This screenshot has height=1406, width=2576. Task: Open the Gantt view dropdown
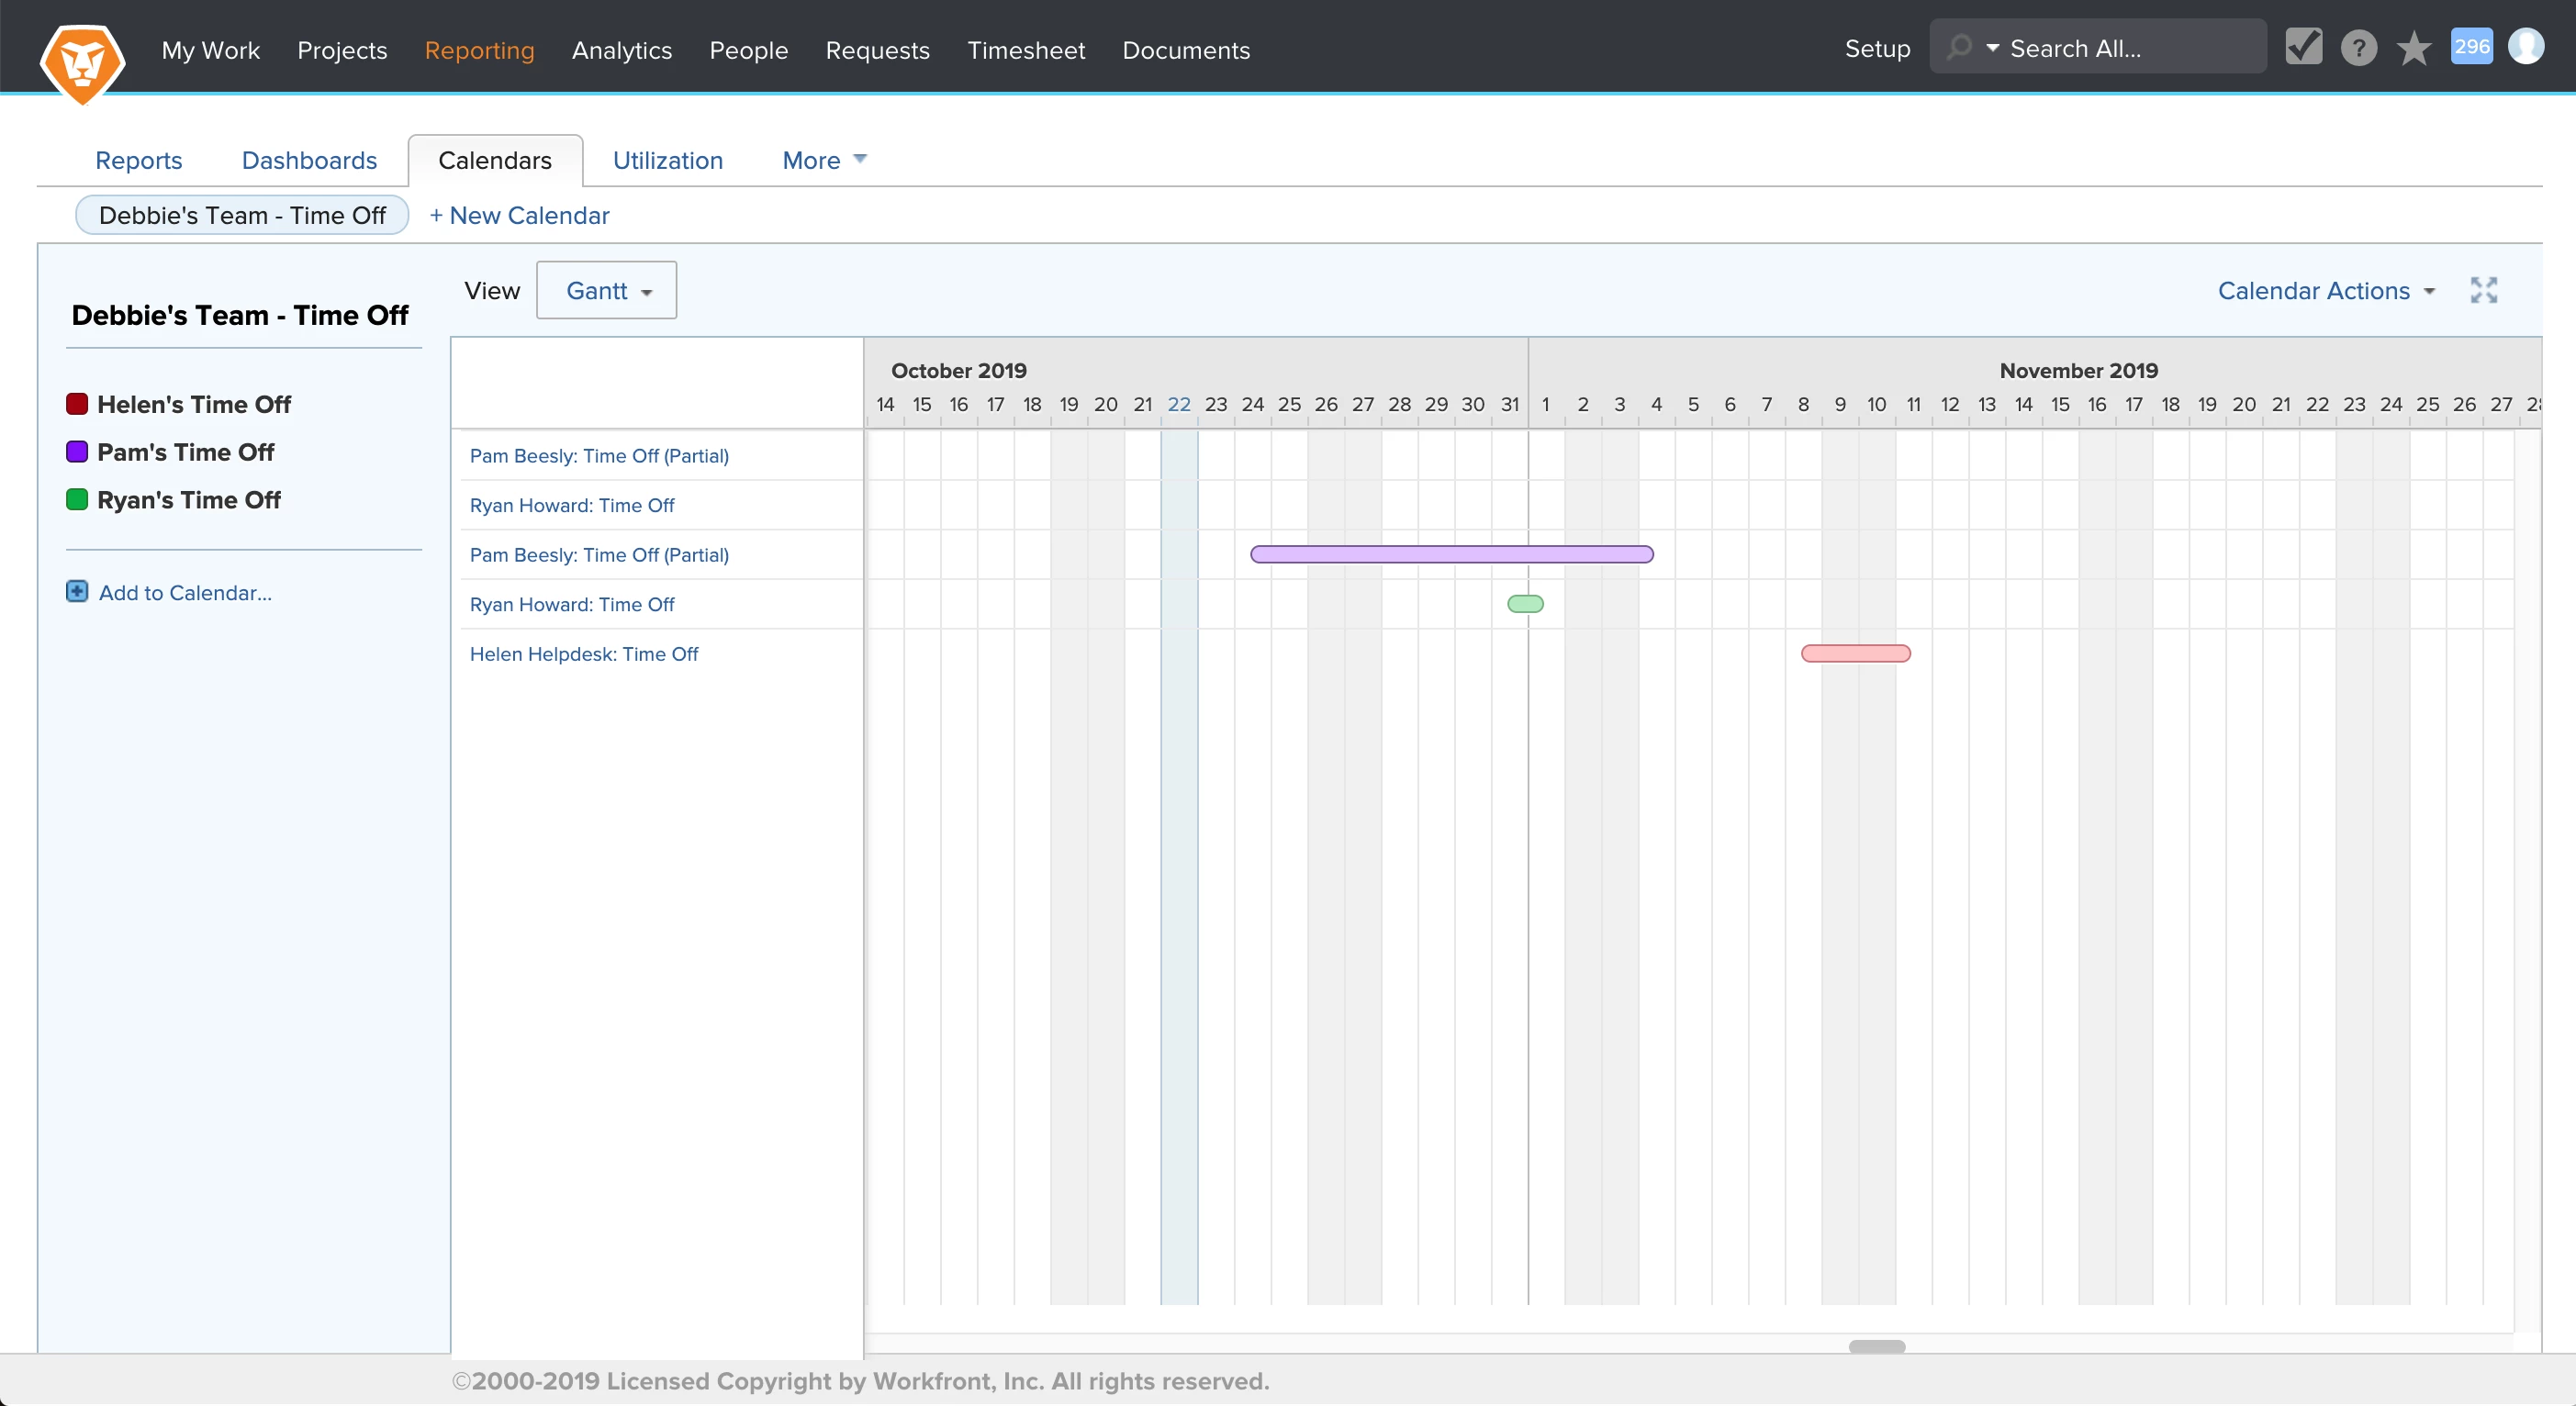[607, 291]
